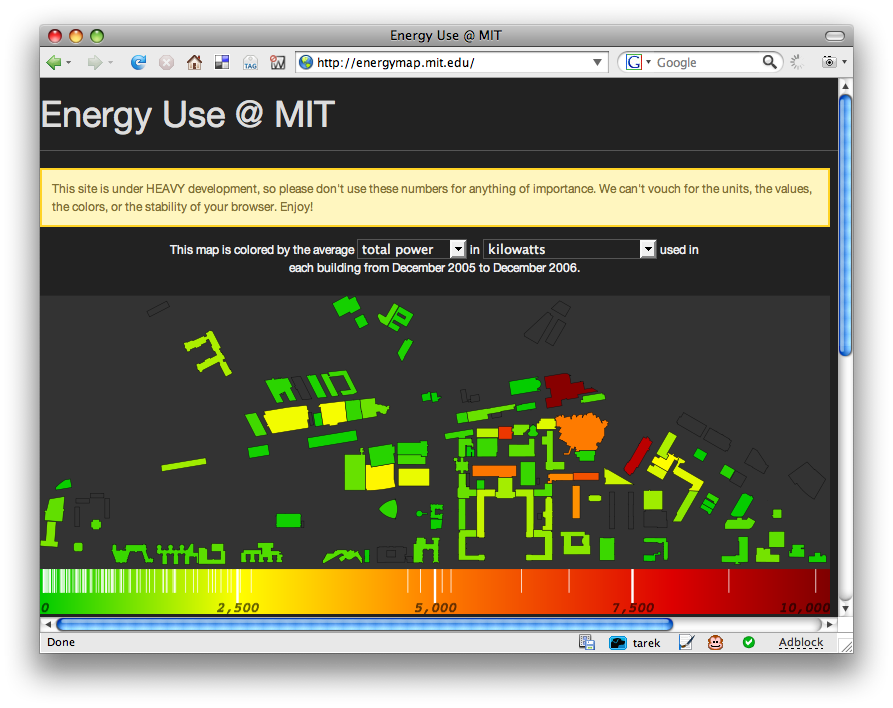Click the horizontal scrollbar left arrow
Screen dimensions: 893x708
coord(47,624)
